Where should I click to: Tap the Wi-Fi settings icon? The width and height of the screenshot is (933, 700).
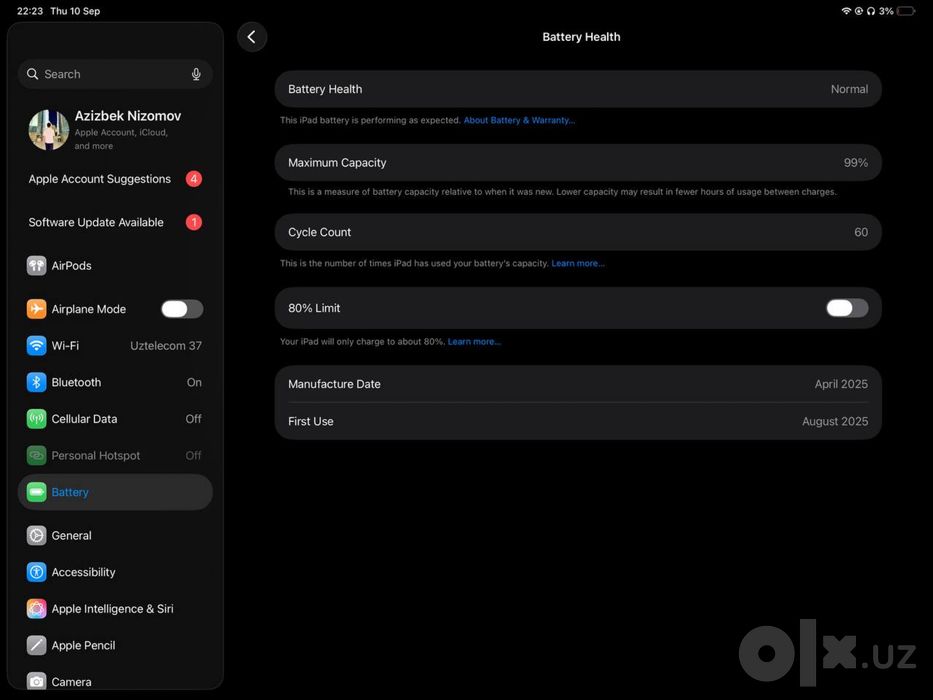coord(36,345)
